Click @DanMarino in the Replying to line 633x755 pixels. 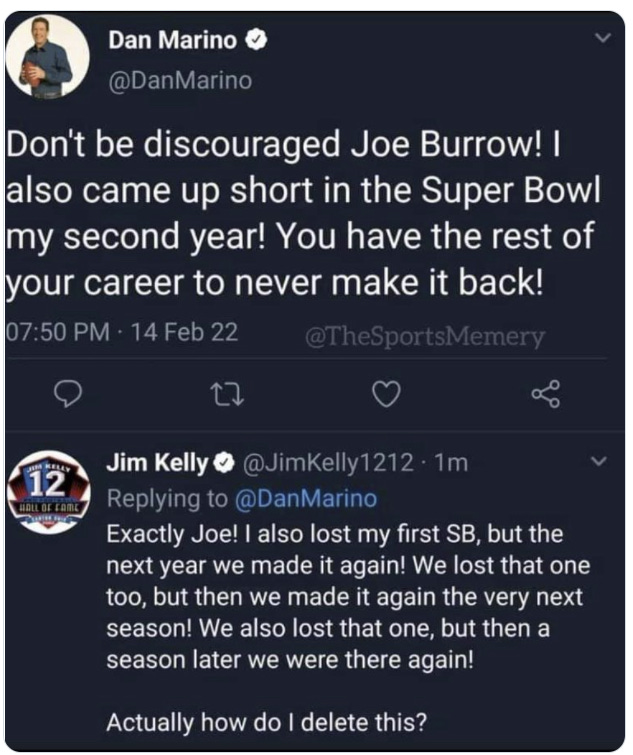point(305,497)
